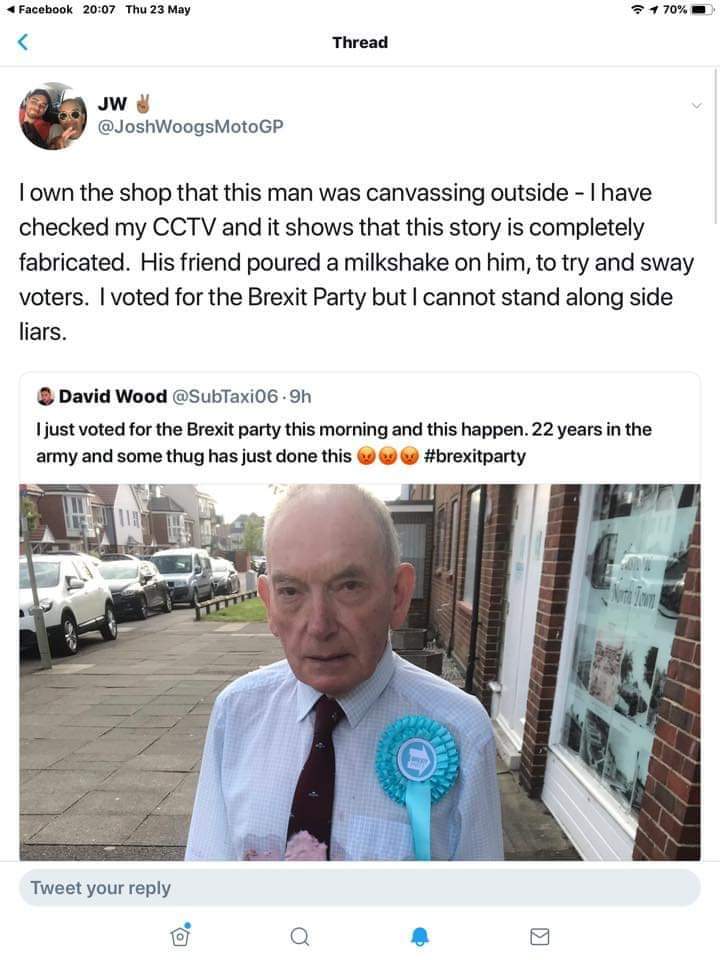
Task: Return to Facebook via status bar link
Action: 39,10
